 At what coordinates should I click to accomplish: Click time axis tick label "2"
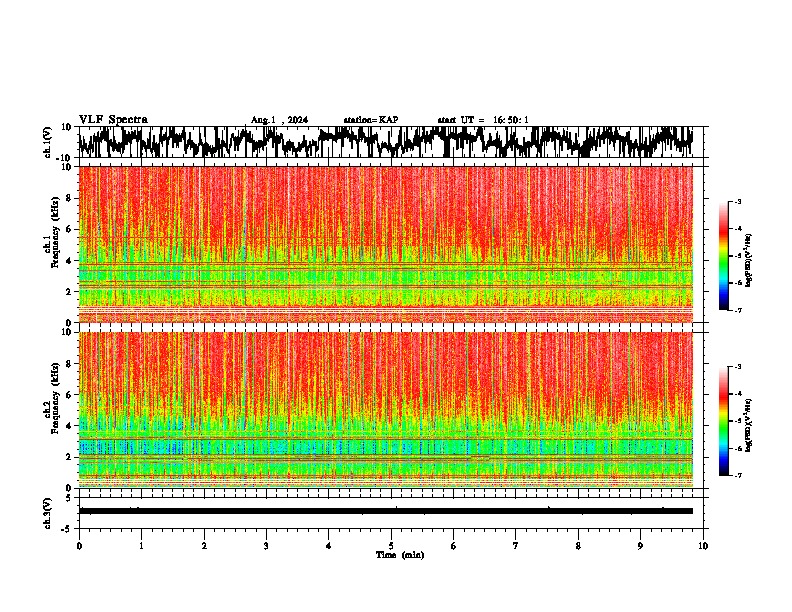(204, 546)
